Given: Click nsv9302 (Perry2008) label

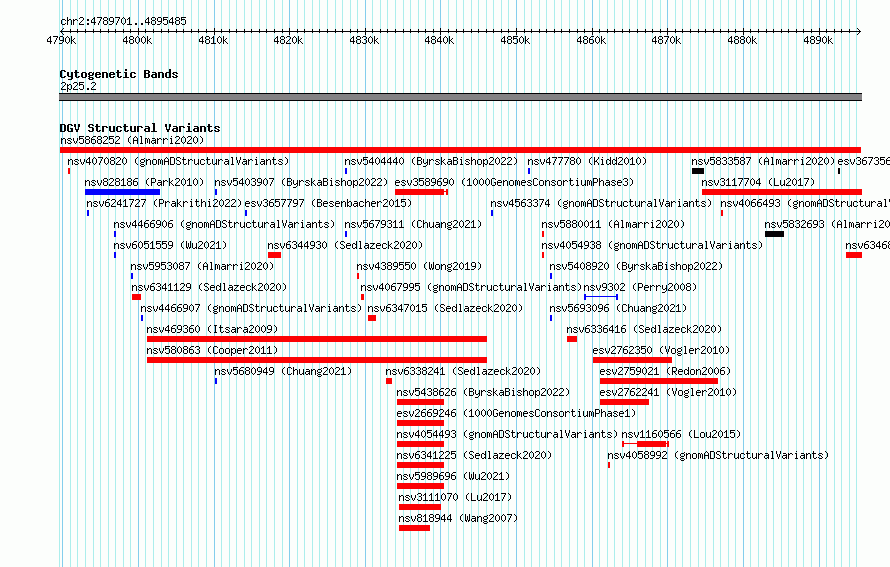Looking at the screenshot, I should (640, 287).
